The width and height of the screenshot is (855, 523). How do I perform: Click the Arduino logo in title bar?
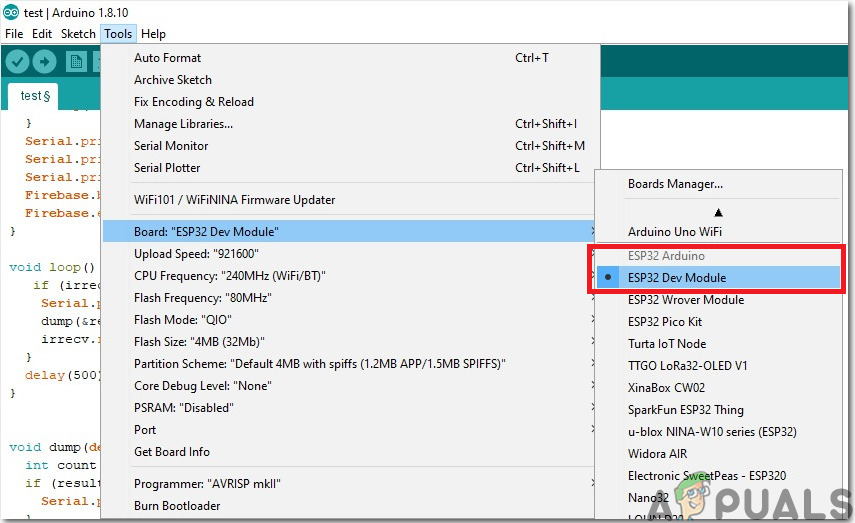click(x=11, y=12)
